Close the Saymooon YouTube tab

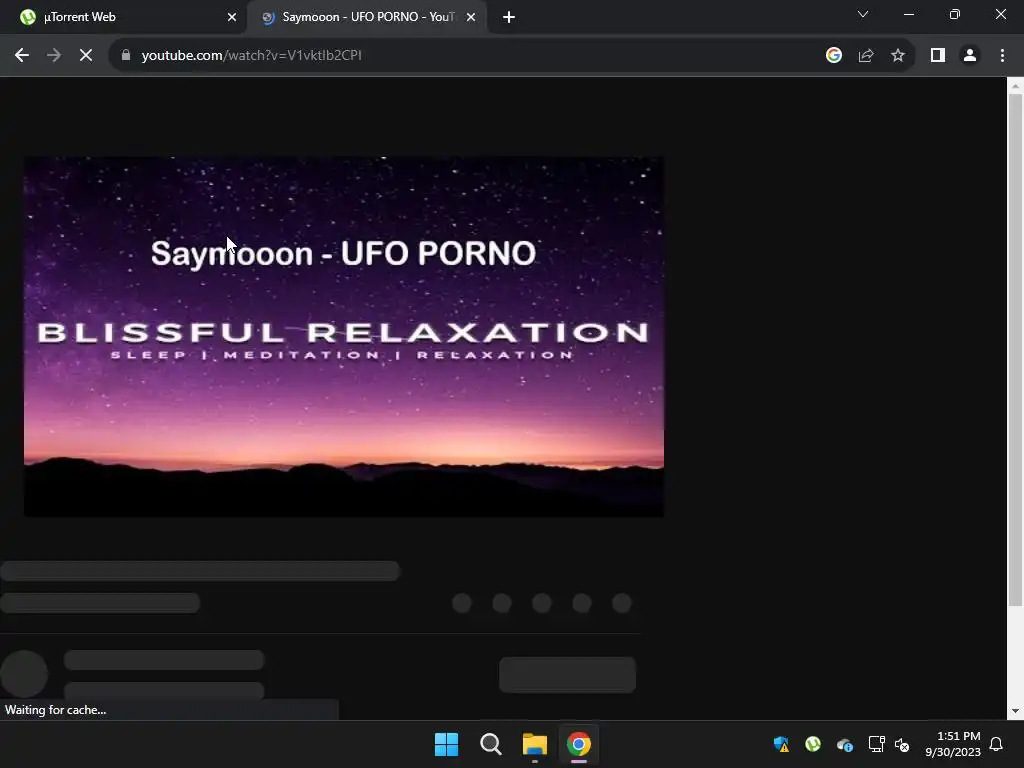tap(471, 17)
